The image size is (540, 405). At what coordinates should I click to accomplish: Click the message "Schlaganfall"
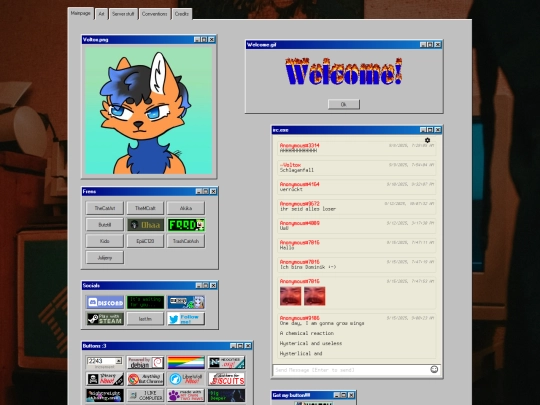[x=297, y=170]
